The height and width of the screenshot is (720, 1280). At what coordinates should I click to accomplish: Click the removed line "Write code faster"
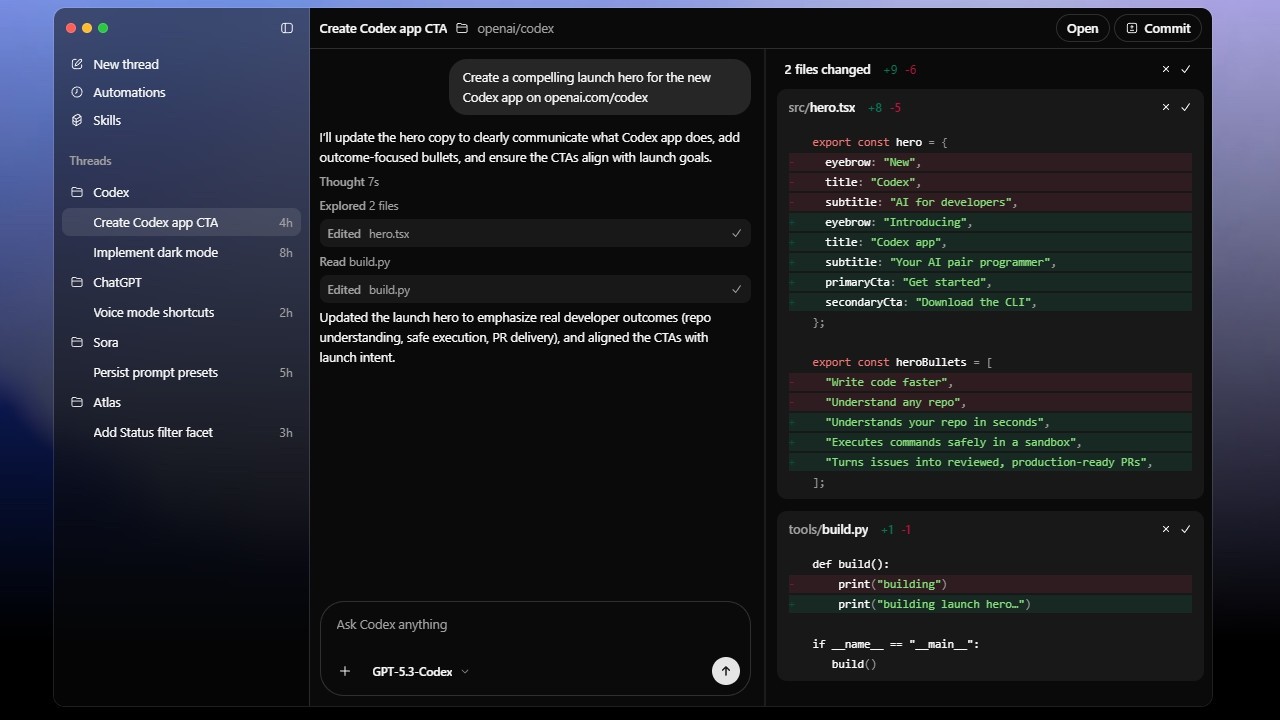pyautogui.click(x=990, y=382)
